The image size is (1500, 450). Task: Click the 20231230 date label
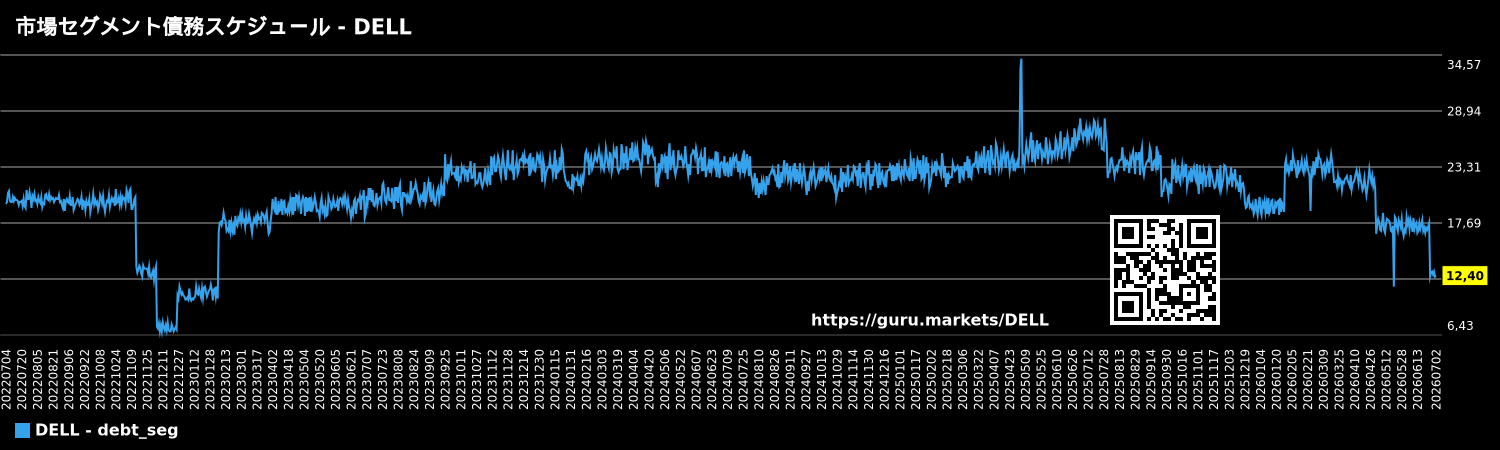[539, 378]
